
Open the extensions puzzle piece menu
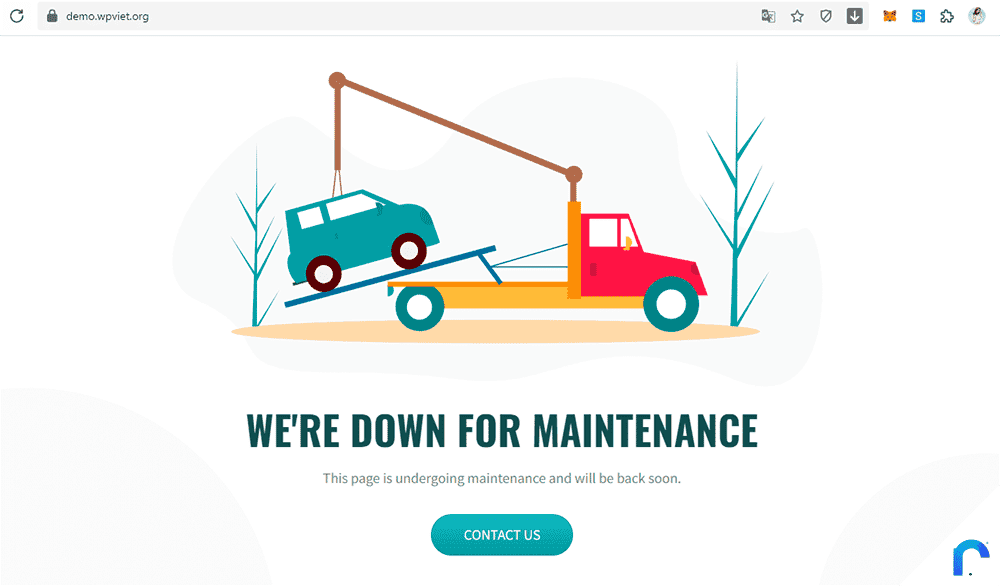coord(947,16)
